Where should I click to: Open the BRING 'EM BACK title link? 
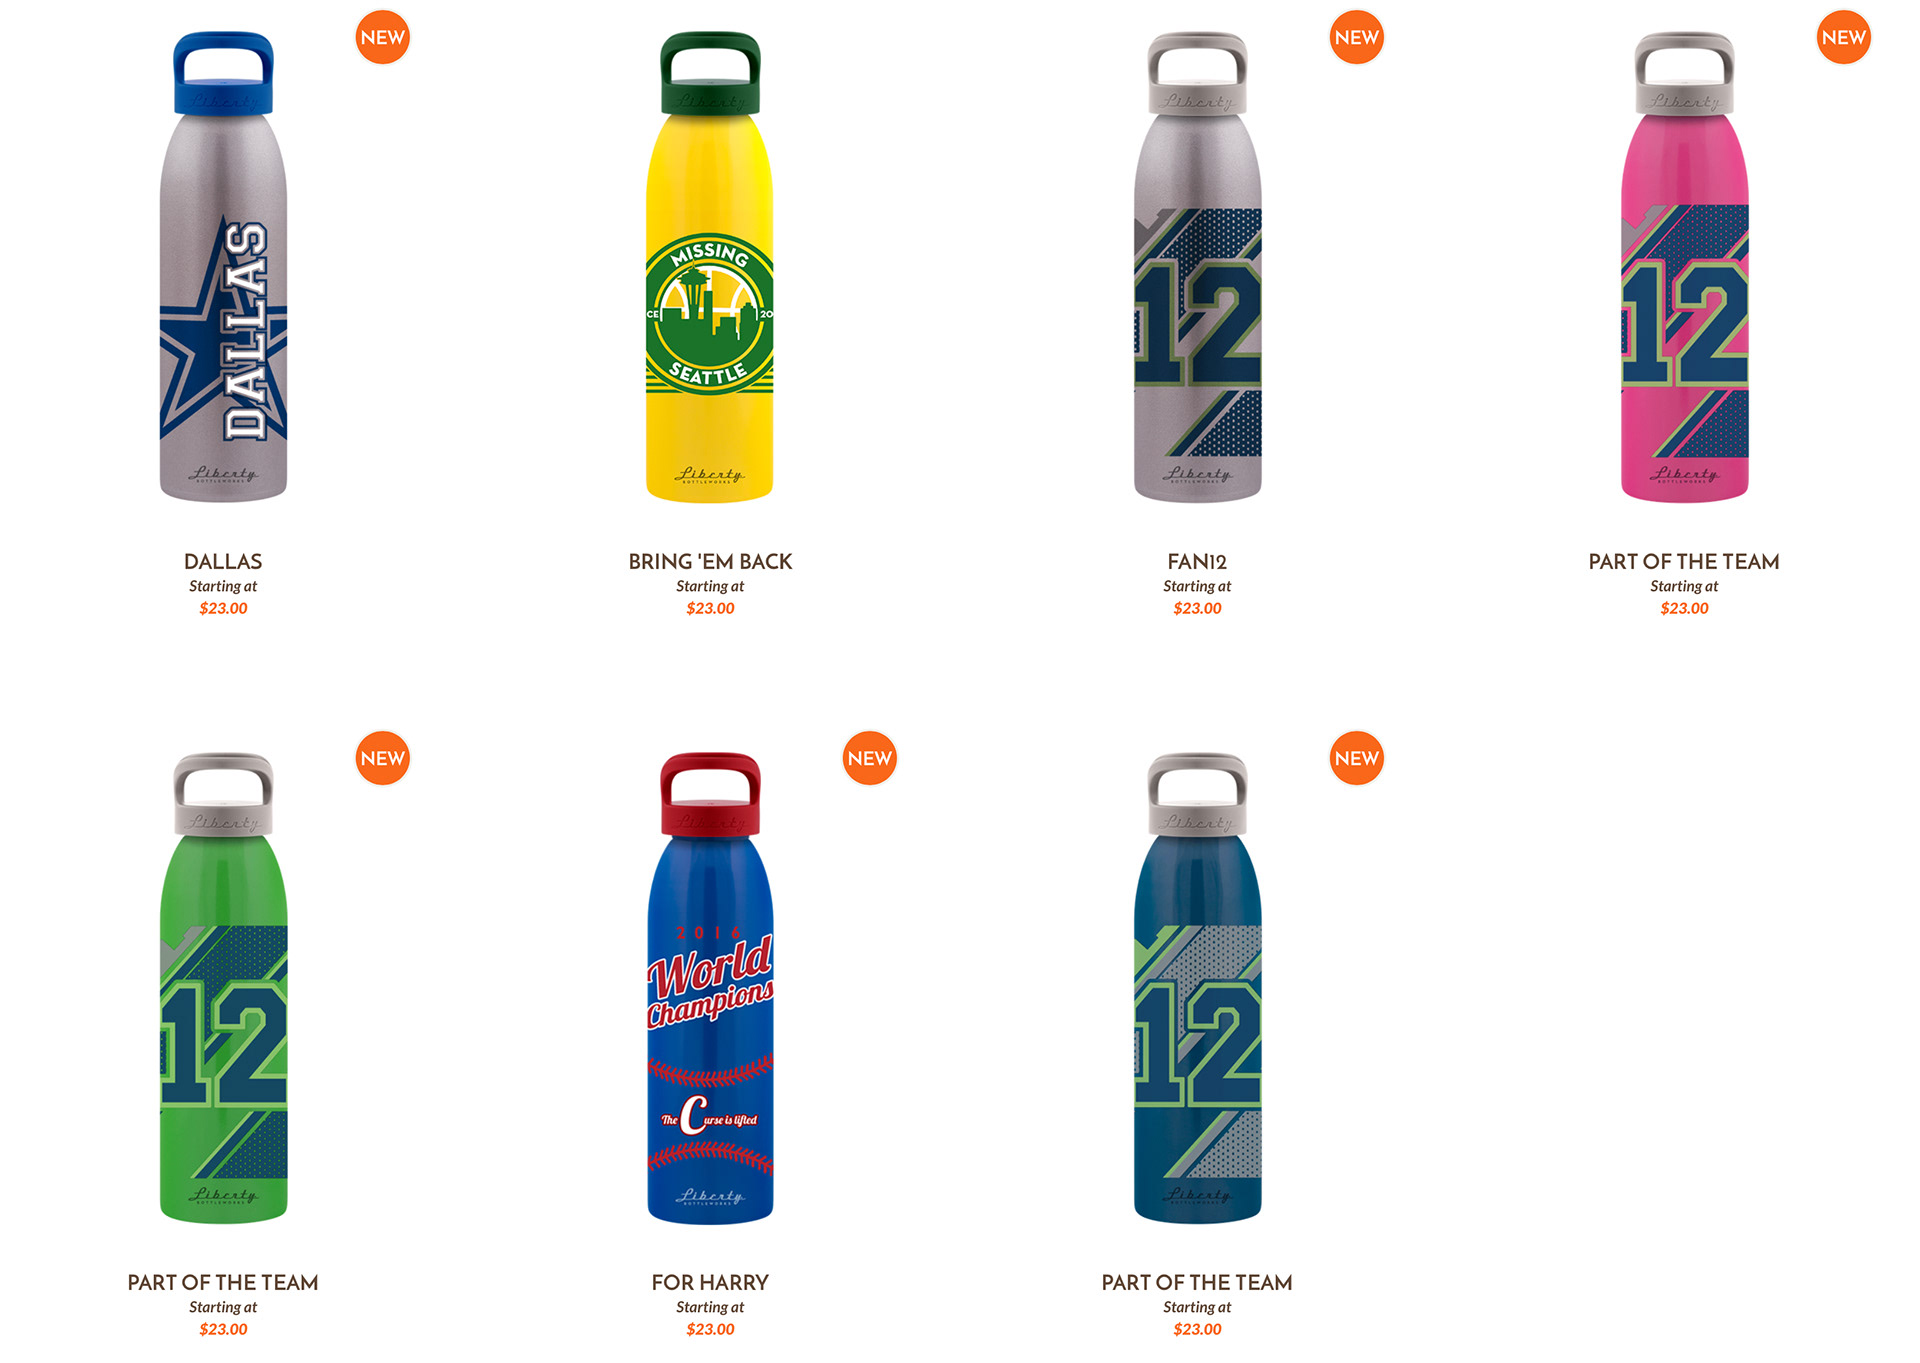(710, 562)
